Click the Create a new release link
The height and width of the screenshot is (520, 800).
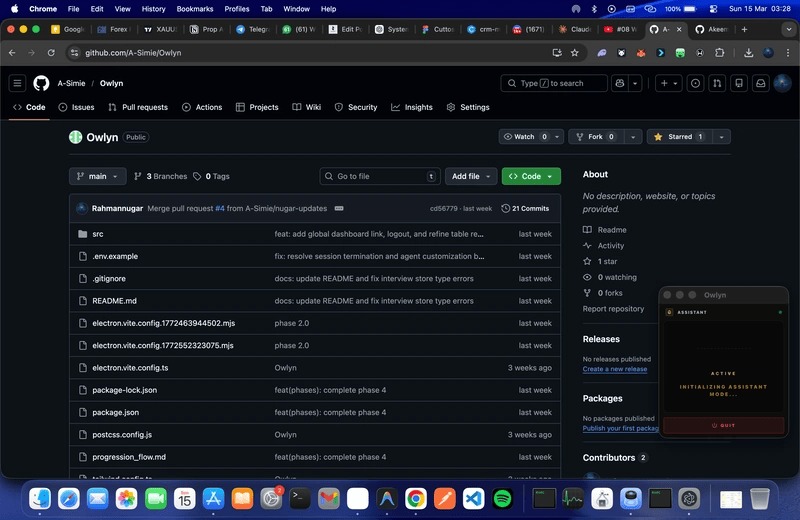point(615,369)
